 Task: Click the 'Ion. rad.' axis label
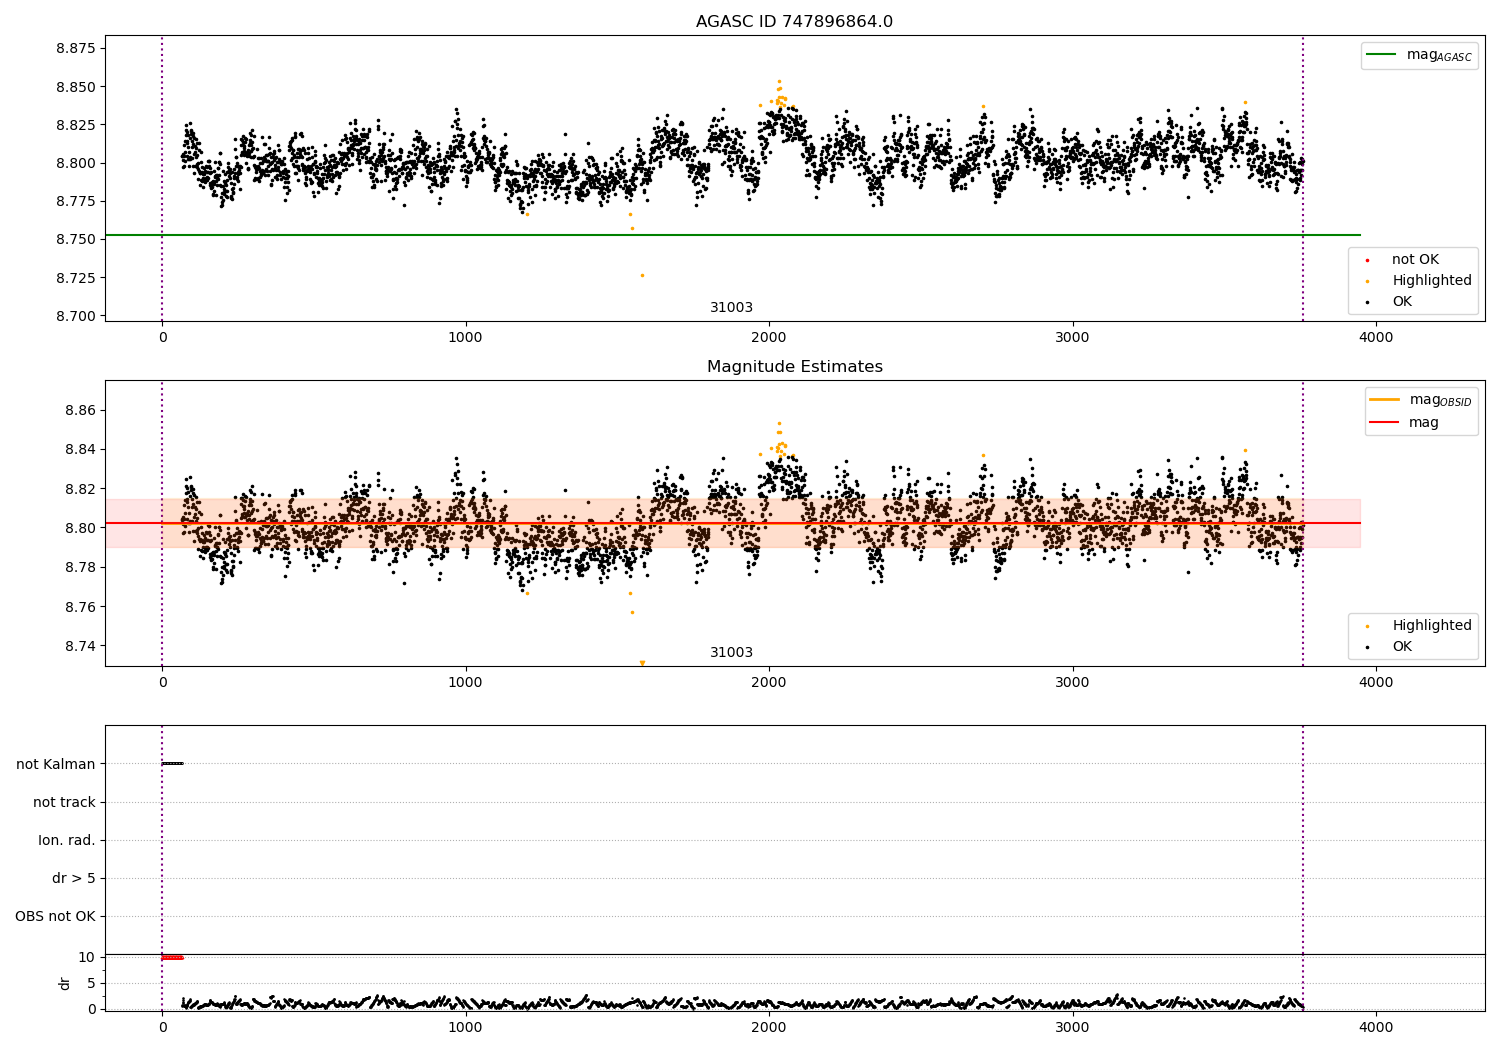(67, 840)
